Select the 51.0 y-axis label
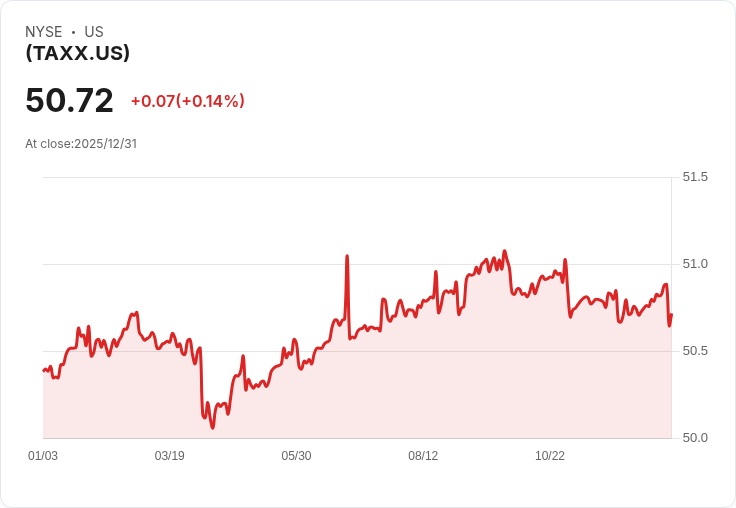 [x=695, y=264]
